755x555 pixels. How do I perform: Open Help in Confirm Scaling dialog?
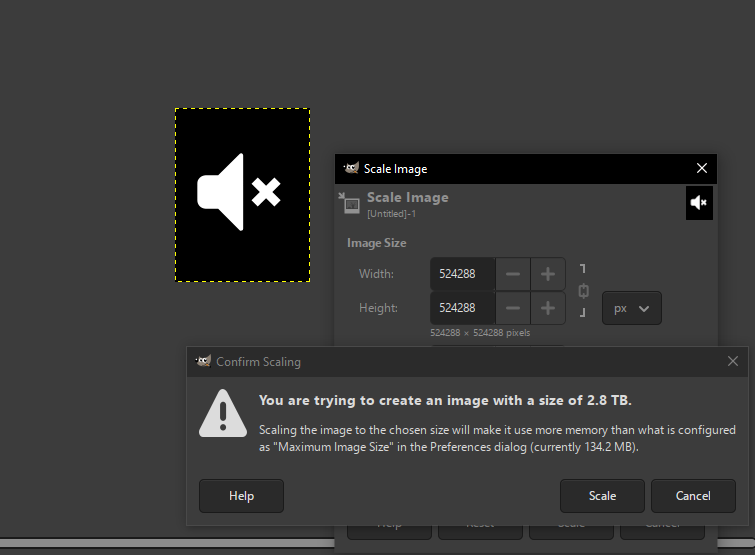241,496
